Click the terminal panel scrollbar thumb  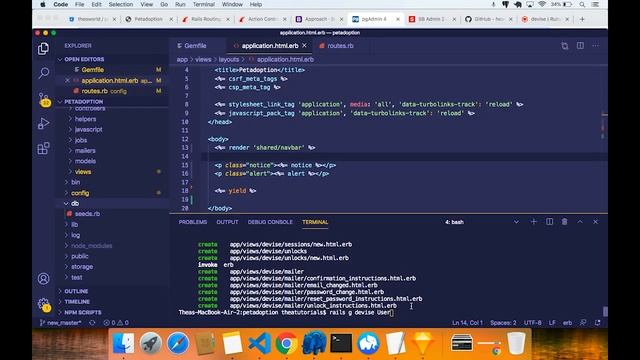pos(605,311)
